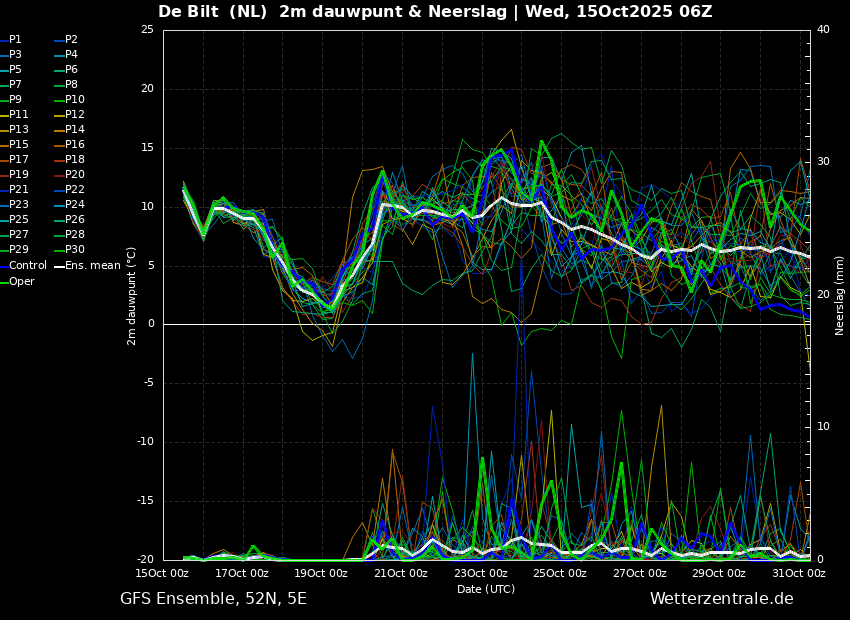Click the Date (UTC) axis title

pos(486,589)
